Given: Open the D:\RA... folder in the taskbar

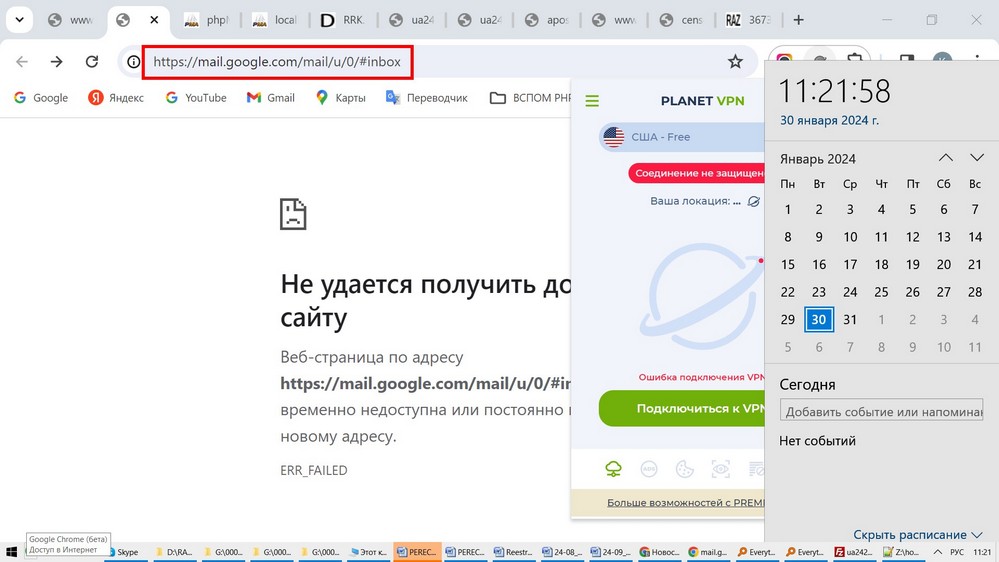Looking at the screenshot, I should (175, 552).
